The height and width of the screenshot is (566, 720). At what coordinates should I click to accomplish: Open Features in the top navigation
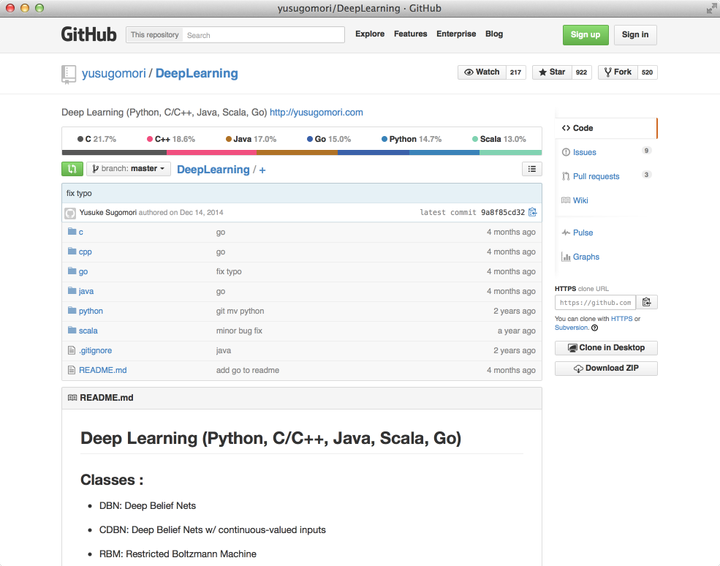pyautogui.click(x=410, y=34)
